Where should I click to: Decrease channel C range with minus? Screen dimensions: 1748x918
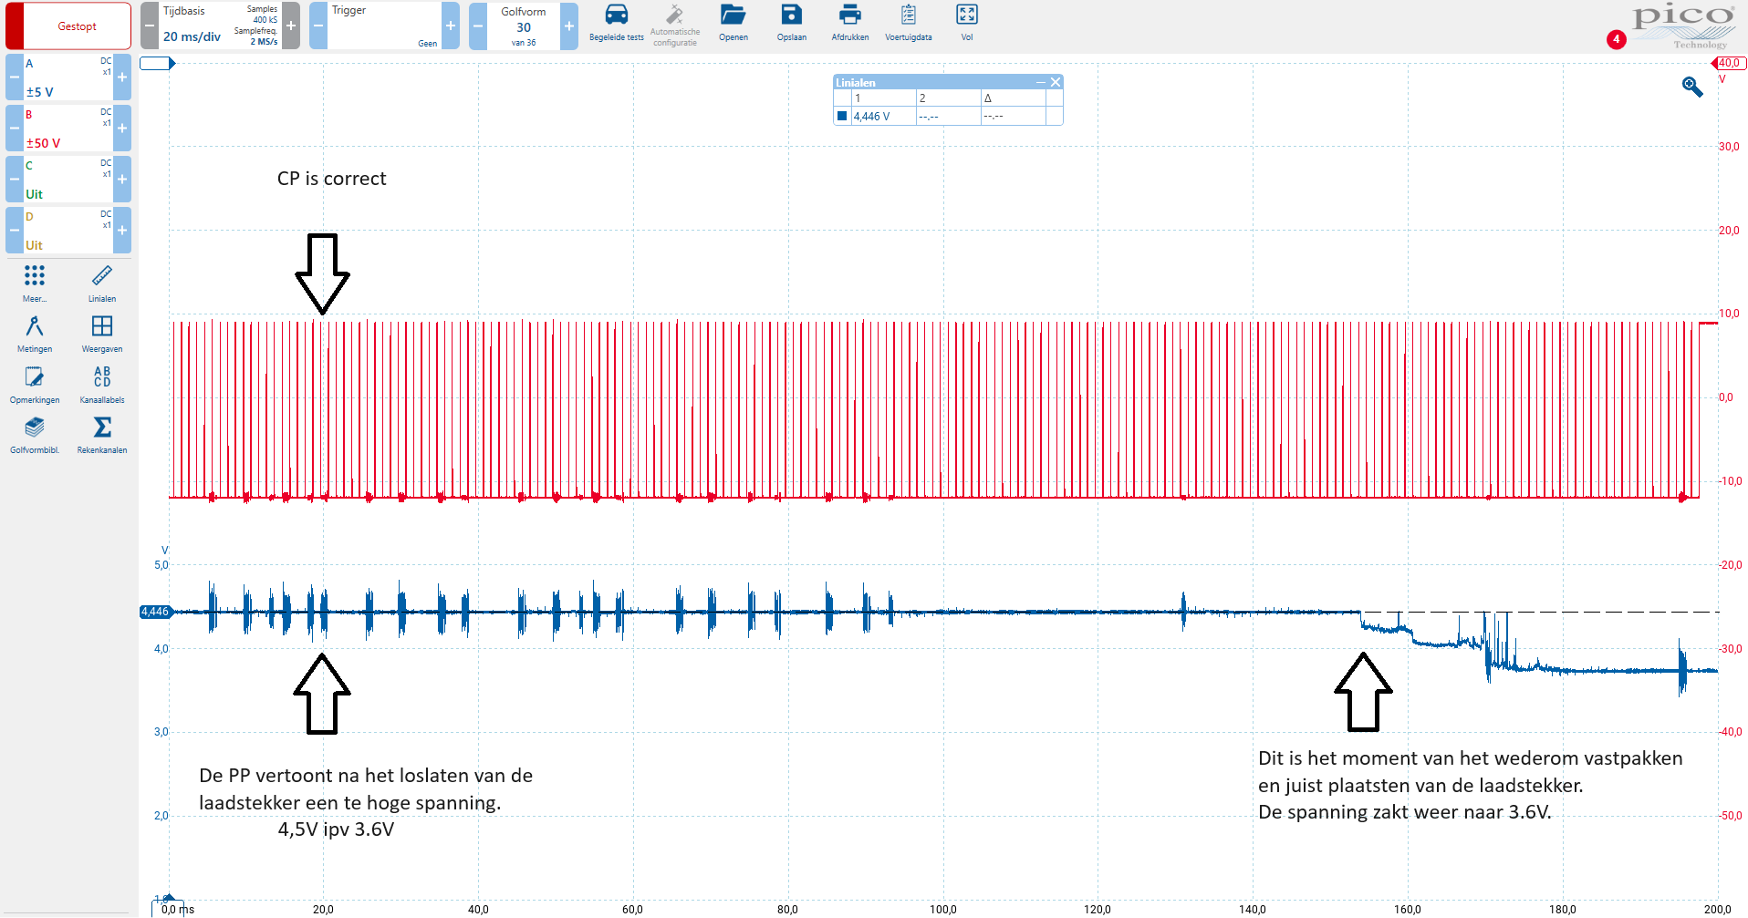(14, 179)
